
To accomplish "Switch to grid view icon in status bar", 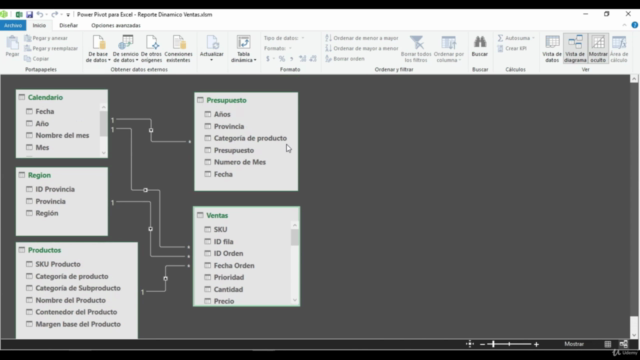I will (607, 344).
